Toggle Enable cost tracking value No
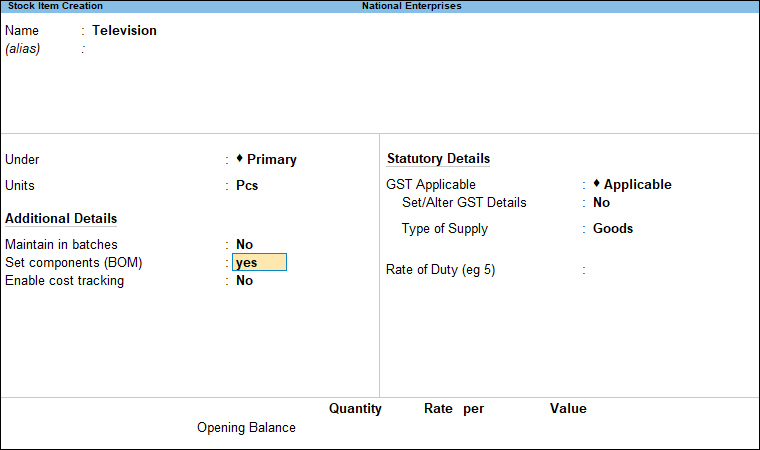Image resolution: width=760 pixels, height=450 pixels. pos(244,281)
